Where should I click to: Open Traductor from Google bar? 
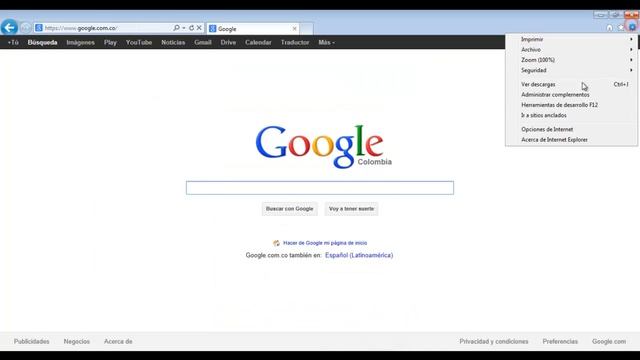click(x=295, y=42)
